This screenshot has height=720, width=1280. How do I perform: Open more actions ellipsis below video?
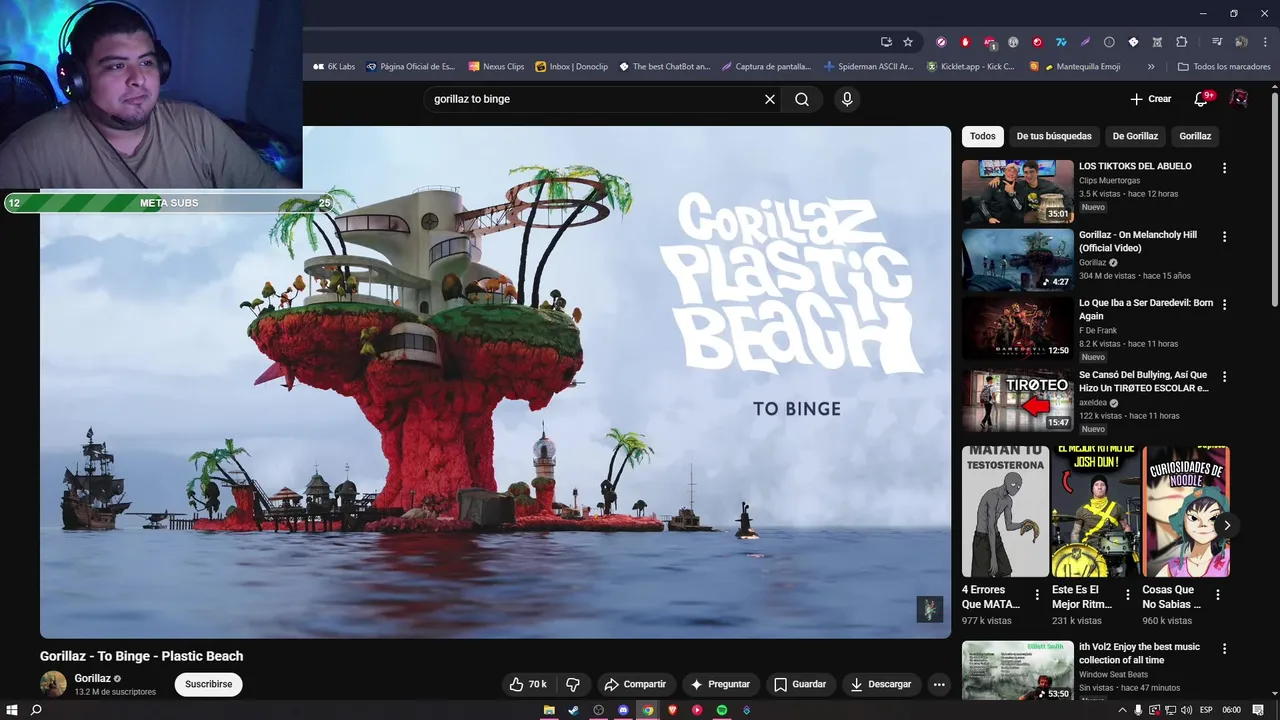click(938, 684)
